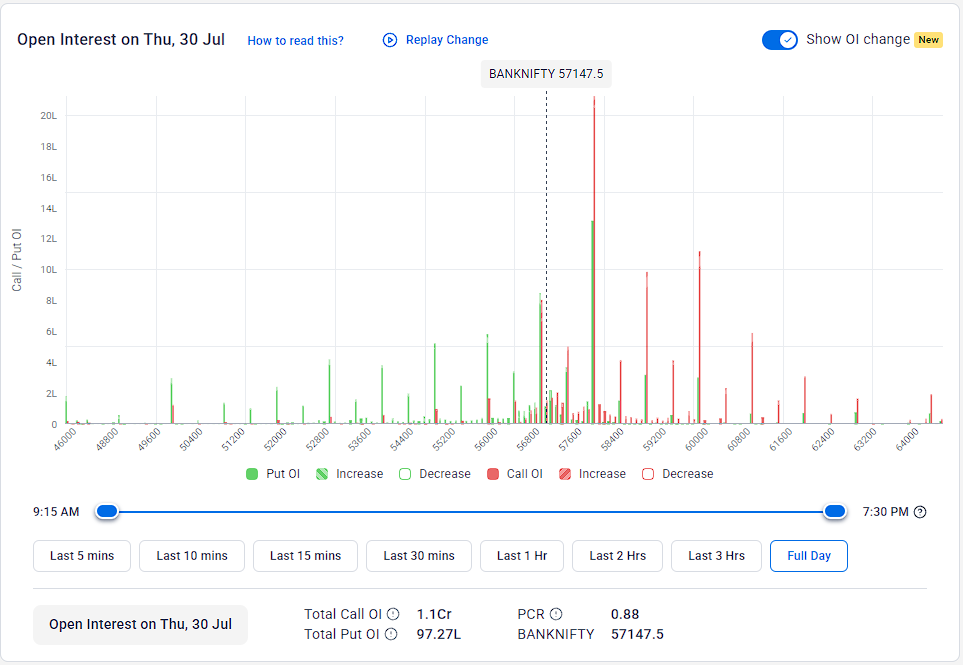Click the 9:15 AM start slider handle

[107, 511]
